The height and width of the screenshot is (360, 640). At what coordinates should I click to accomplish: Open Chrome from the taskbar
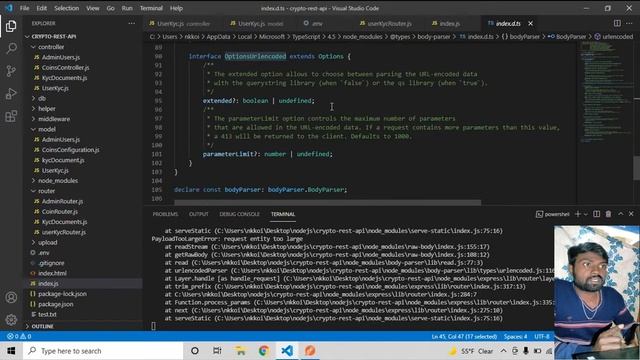click(264, 351)
